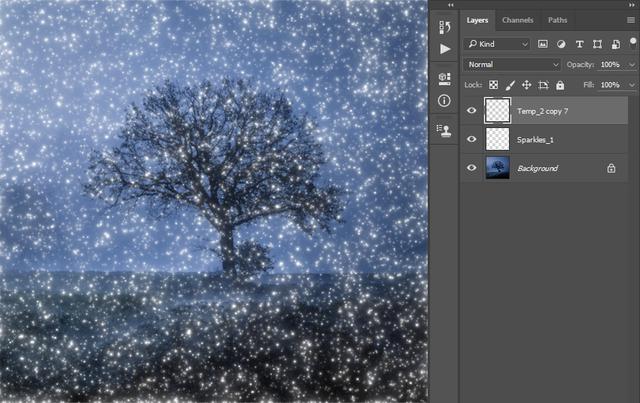Lock artboard nesting icon

pyautogui.click(x=543, y=85)
